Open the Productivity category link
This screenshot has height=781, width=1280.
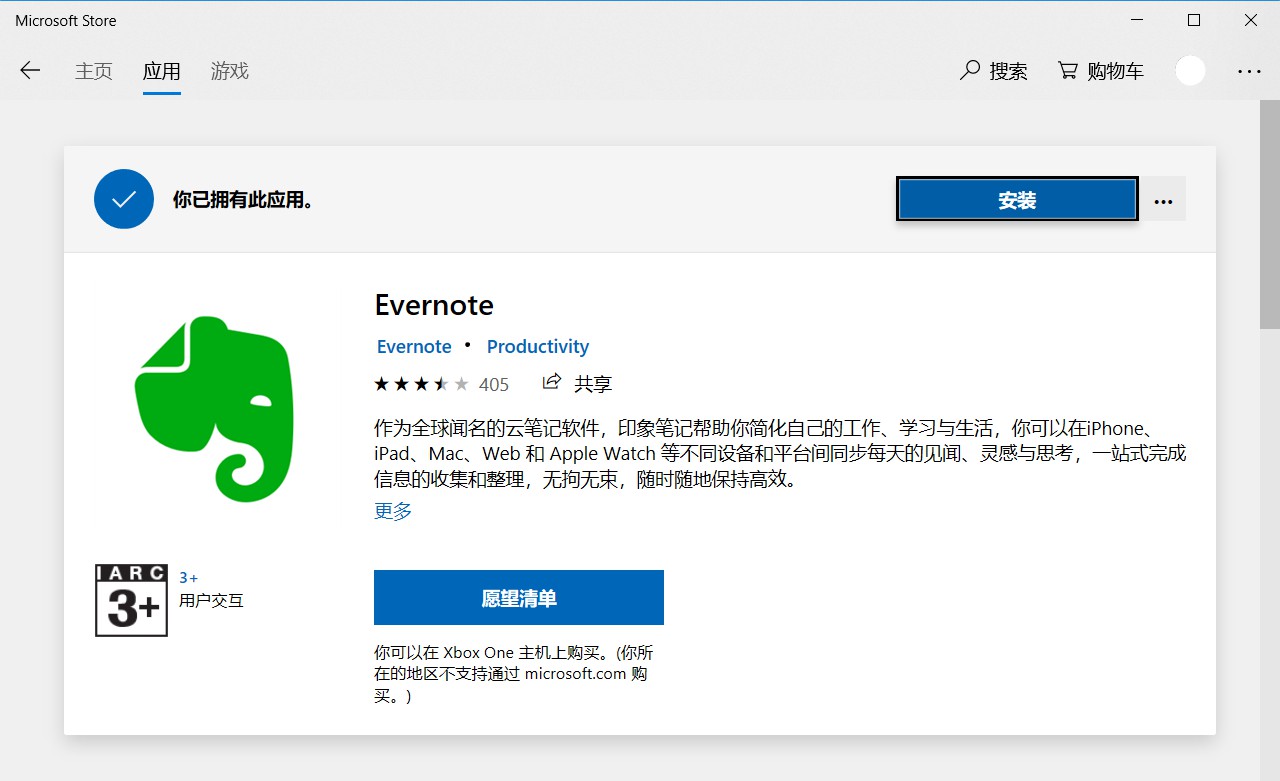click(x=538, y=346)
